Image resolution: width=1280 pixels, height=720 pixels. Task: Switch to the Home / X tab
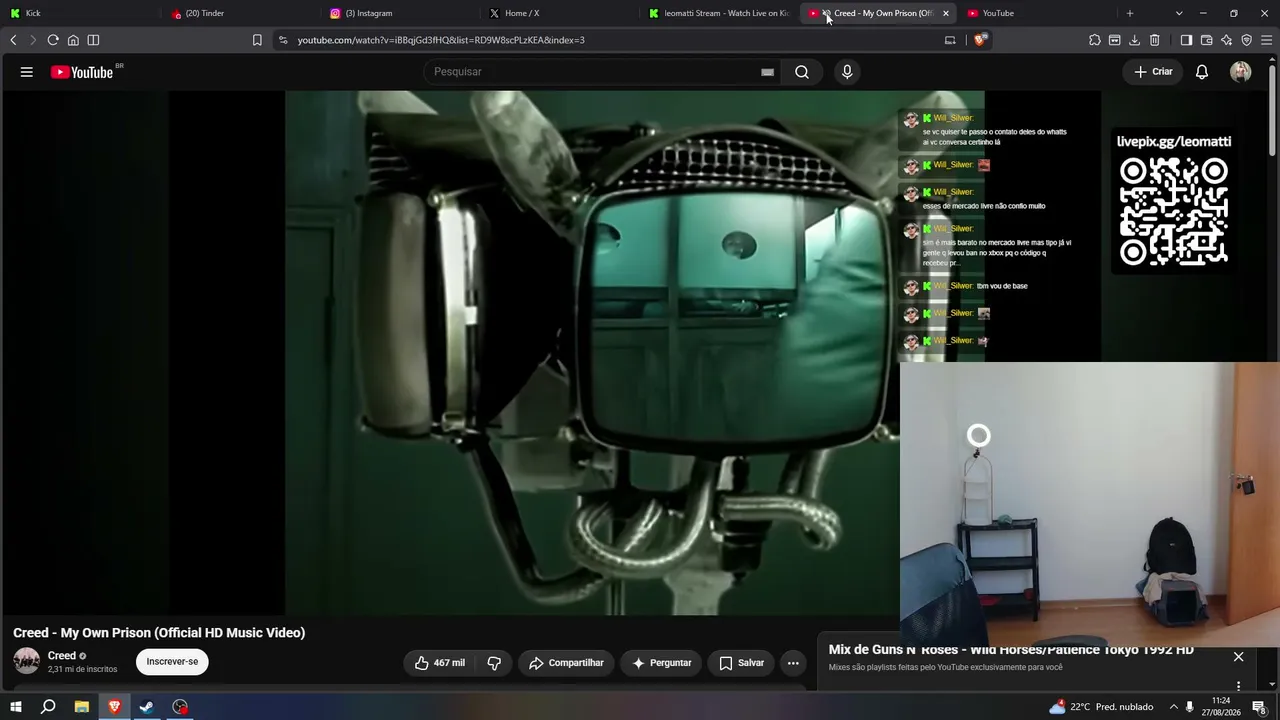tap(560, 13)
